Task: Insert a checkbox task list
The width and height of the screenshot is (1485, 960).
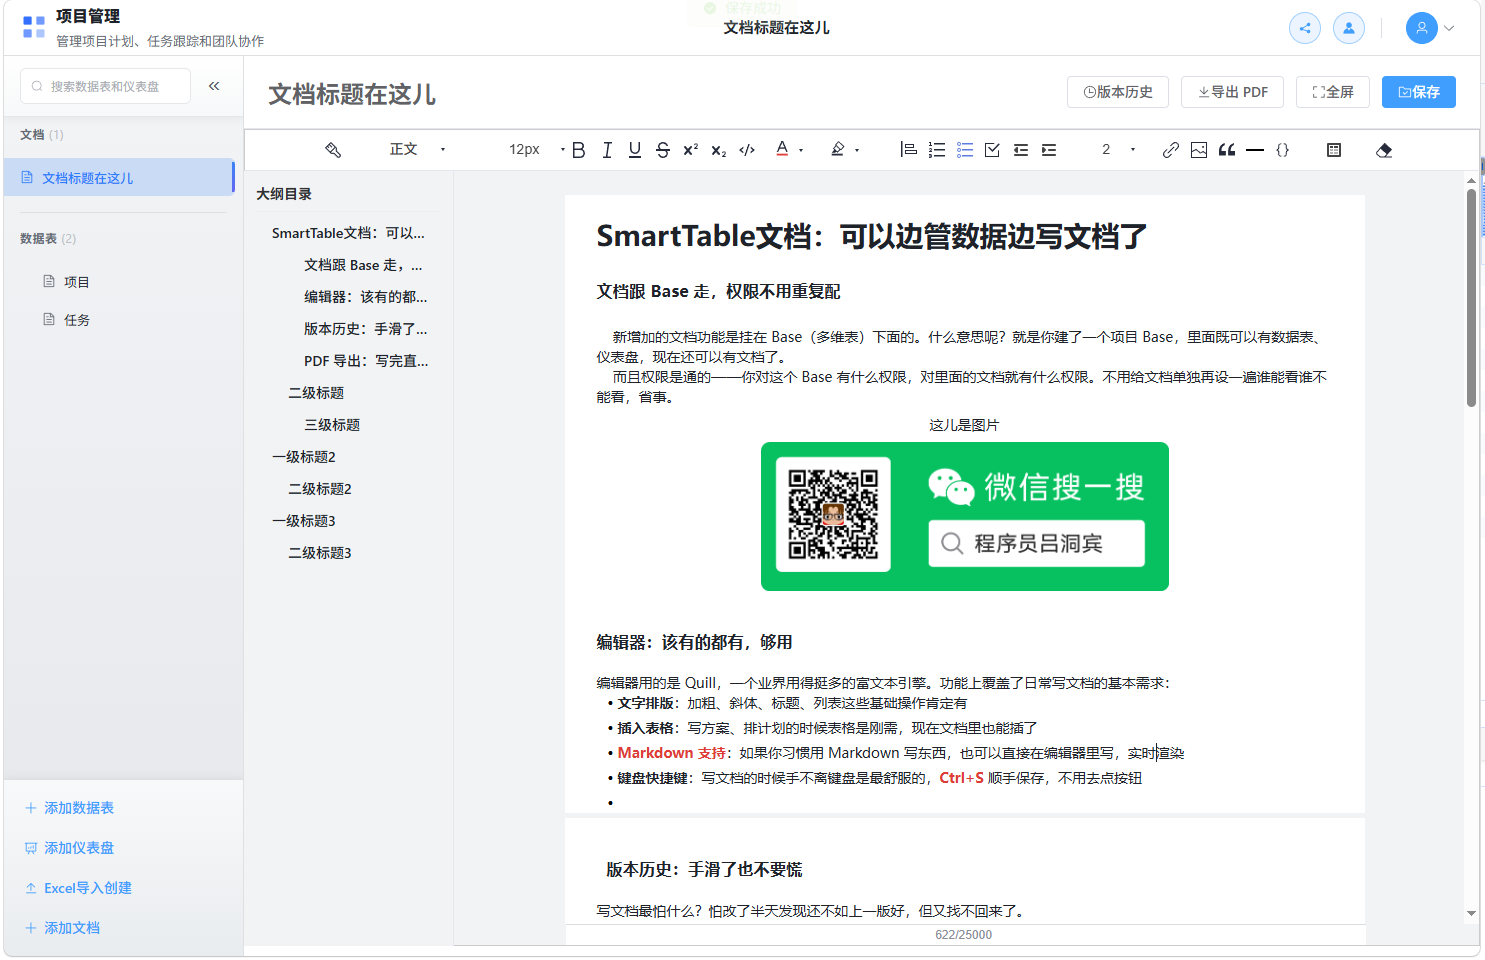Action: (x=993, y=150)
